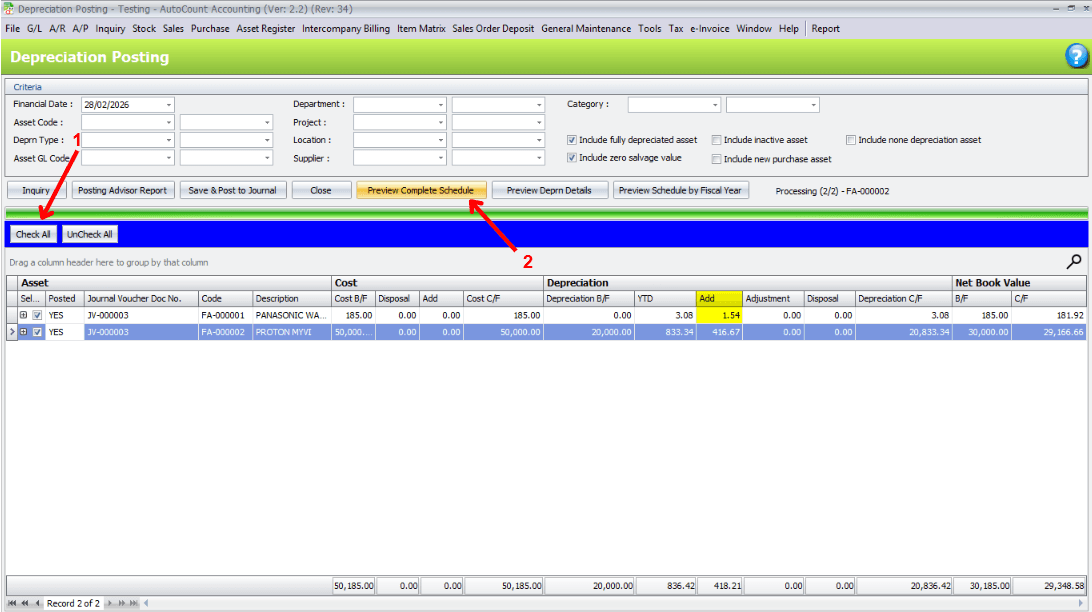Go to next record with the arrow icon
1092x612 pixels.
pos(109,603)
